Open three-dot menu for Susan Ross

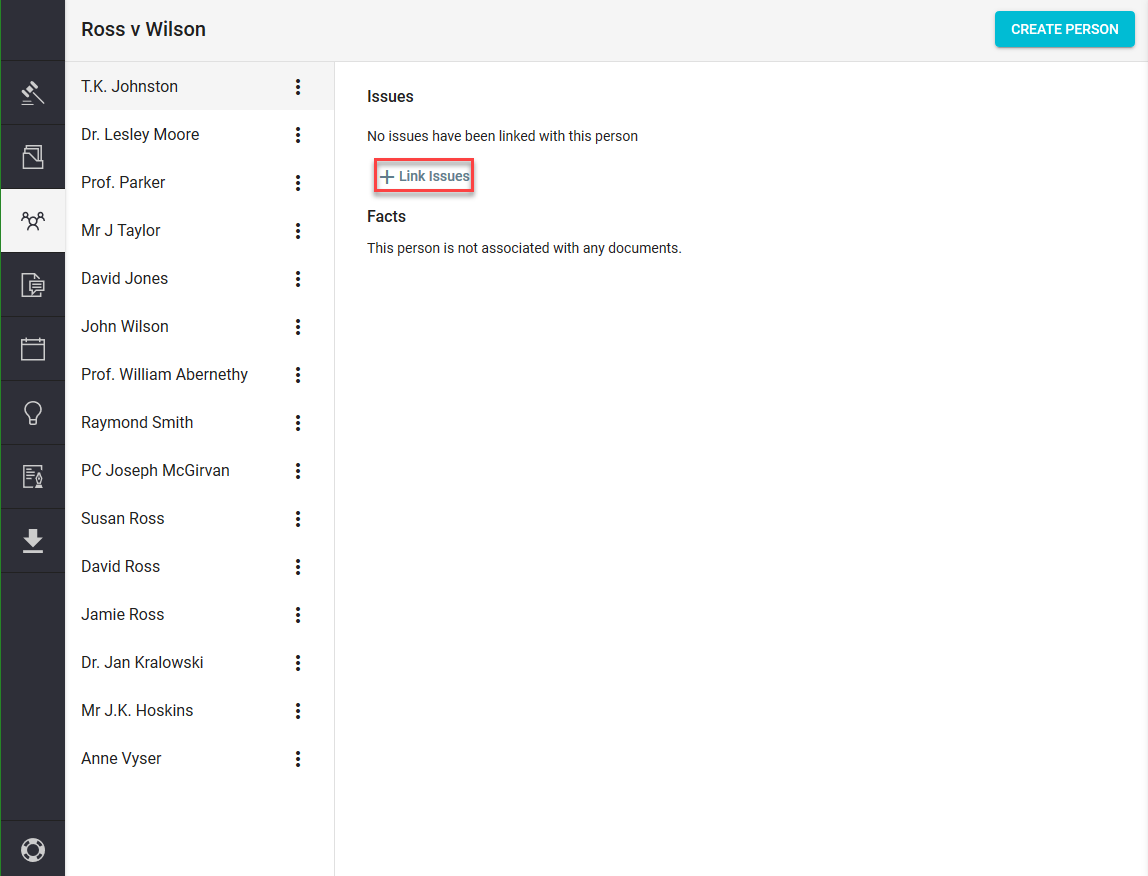pyautogui.click(x=298, y=519)
